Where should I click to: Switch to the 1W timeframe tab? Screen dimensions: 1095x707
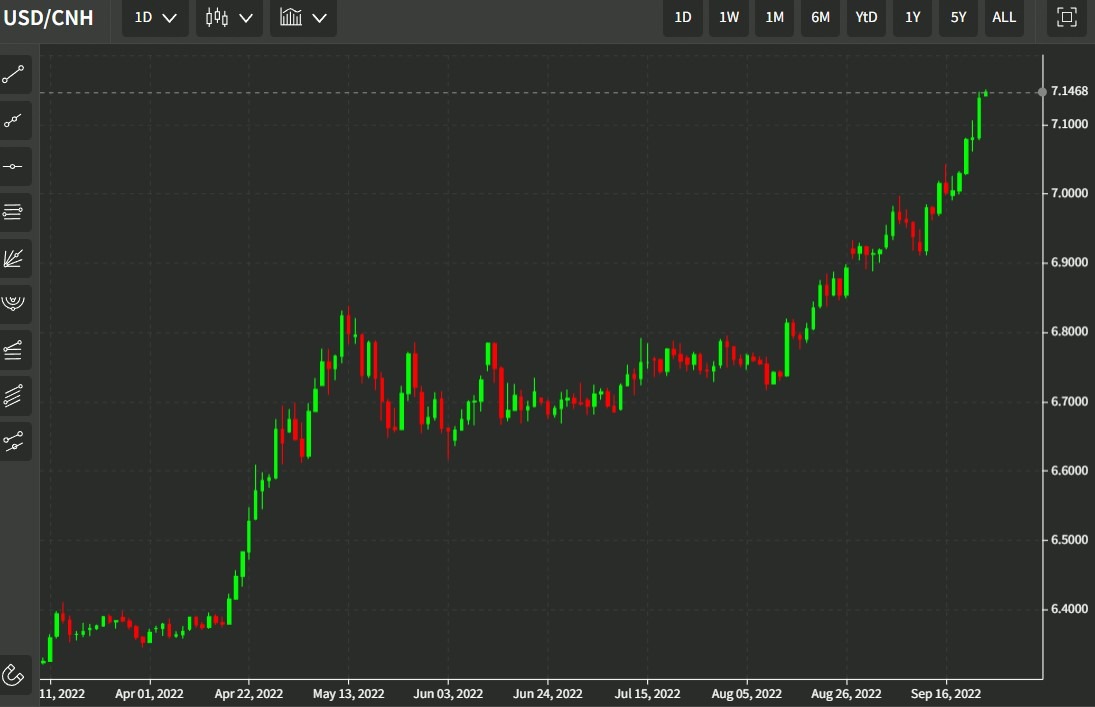(x=728, y=17)
